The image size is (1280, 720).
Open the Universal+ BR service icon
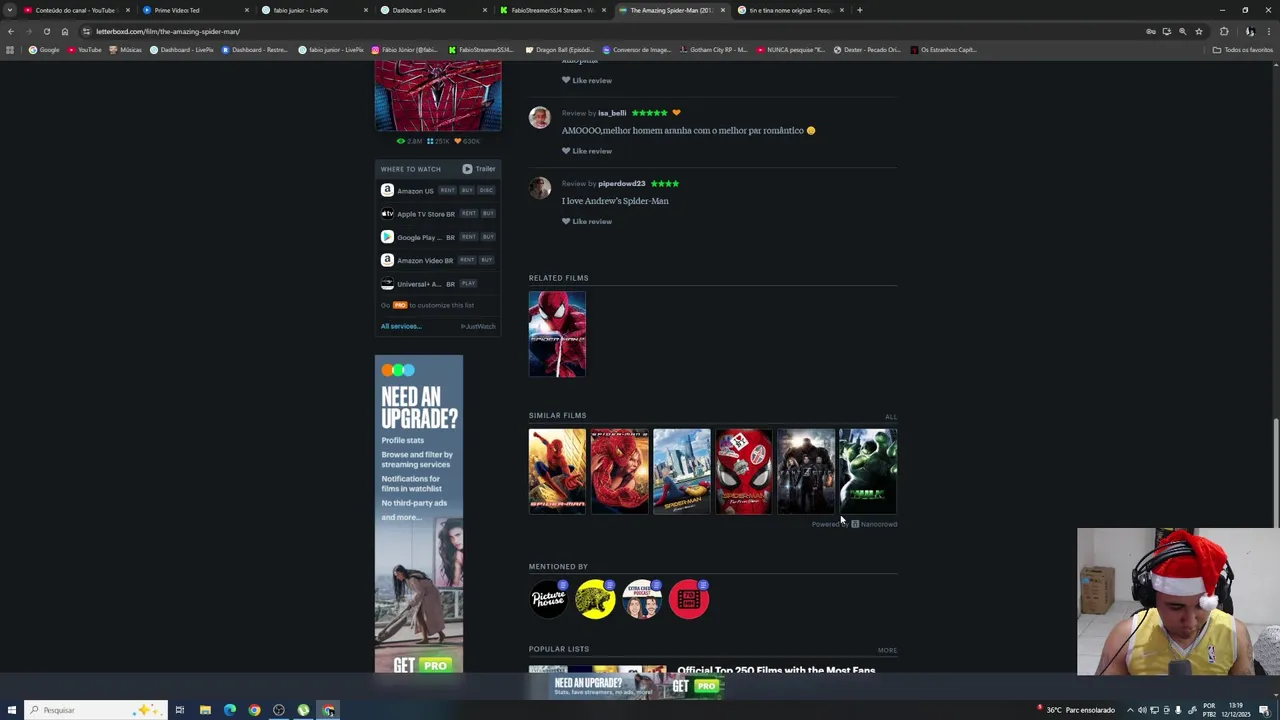coord(387,283)
